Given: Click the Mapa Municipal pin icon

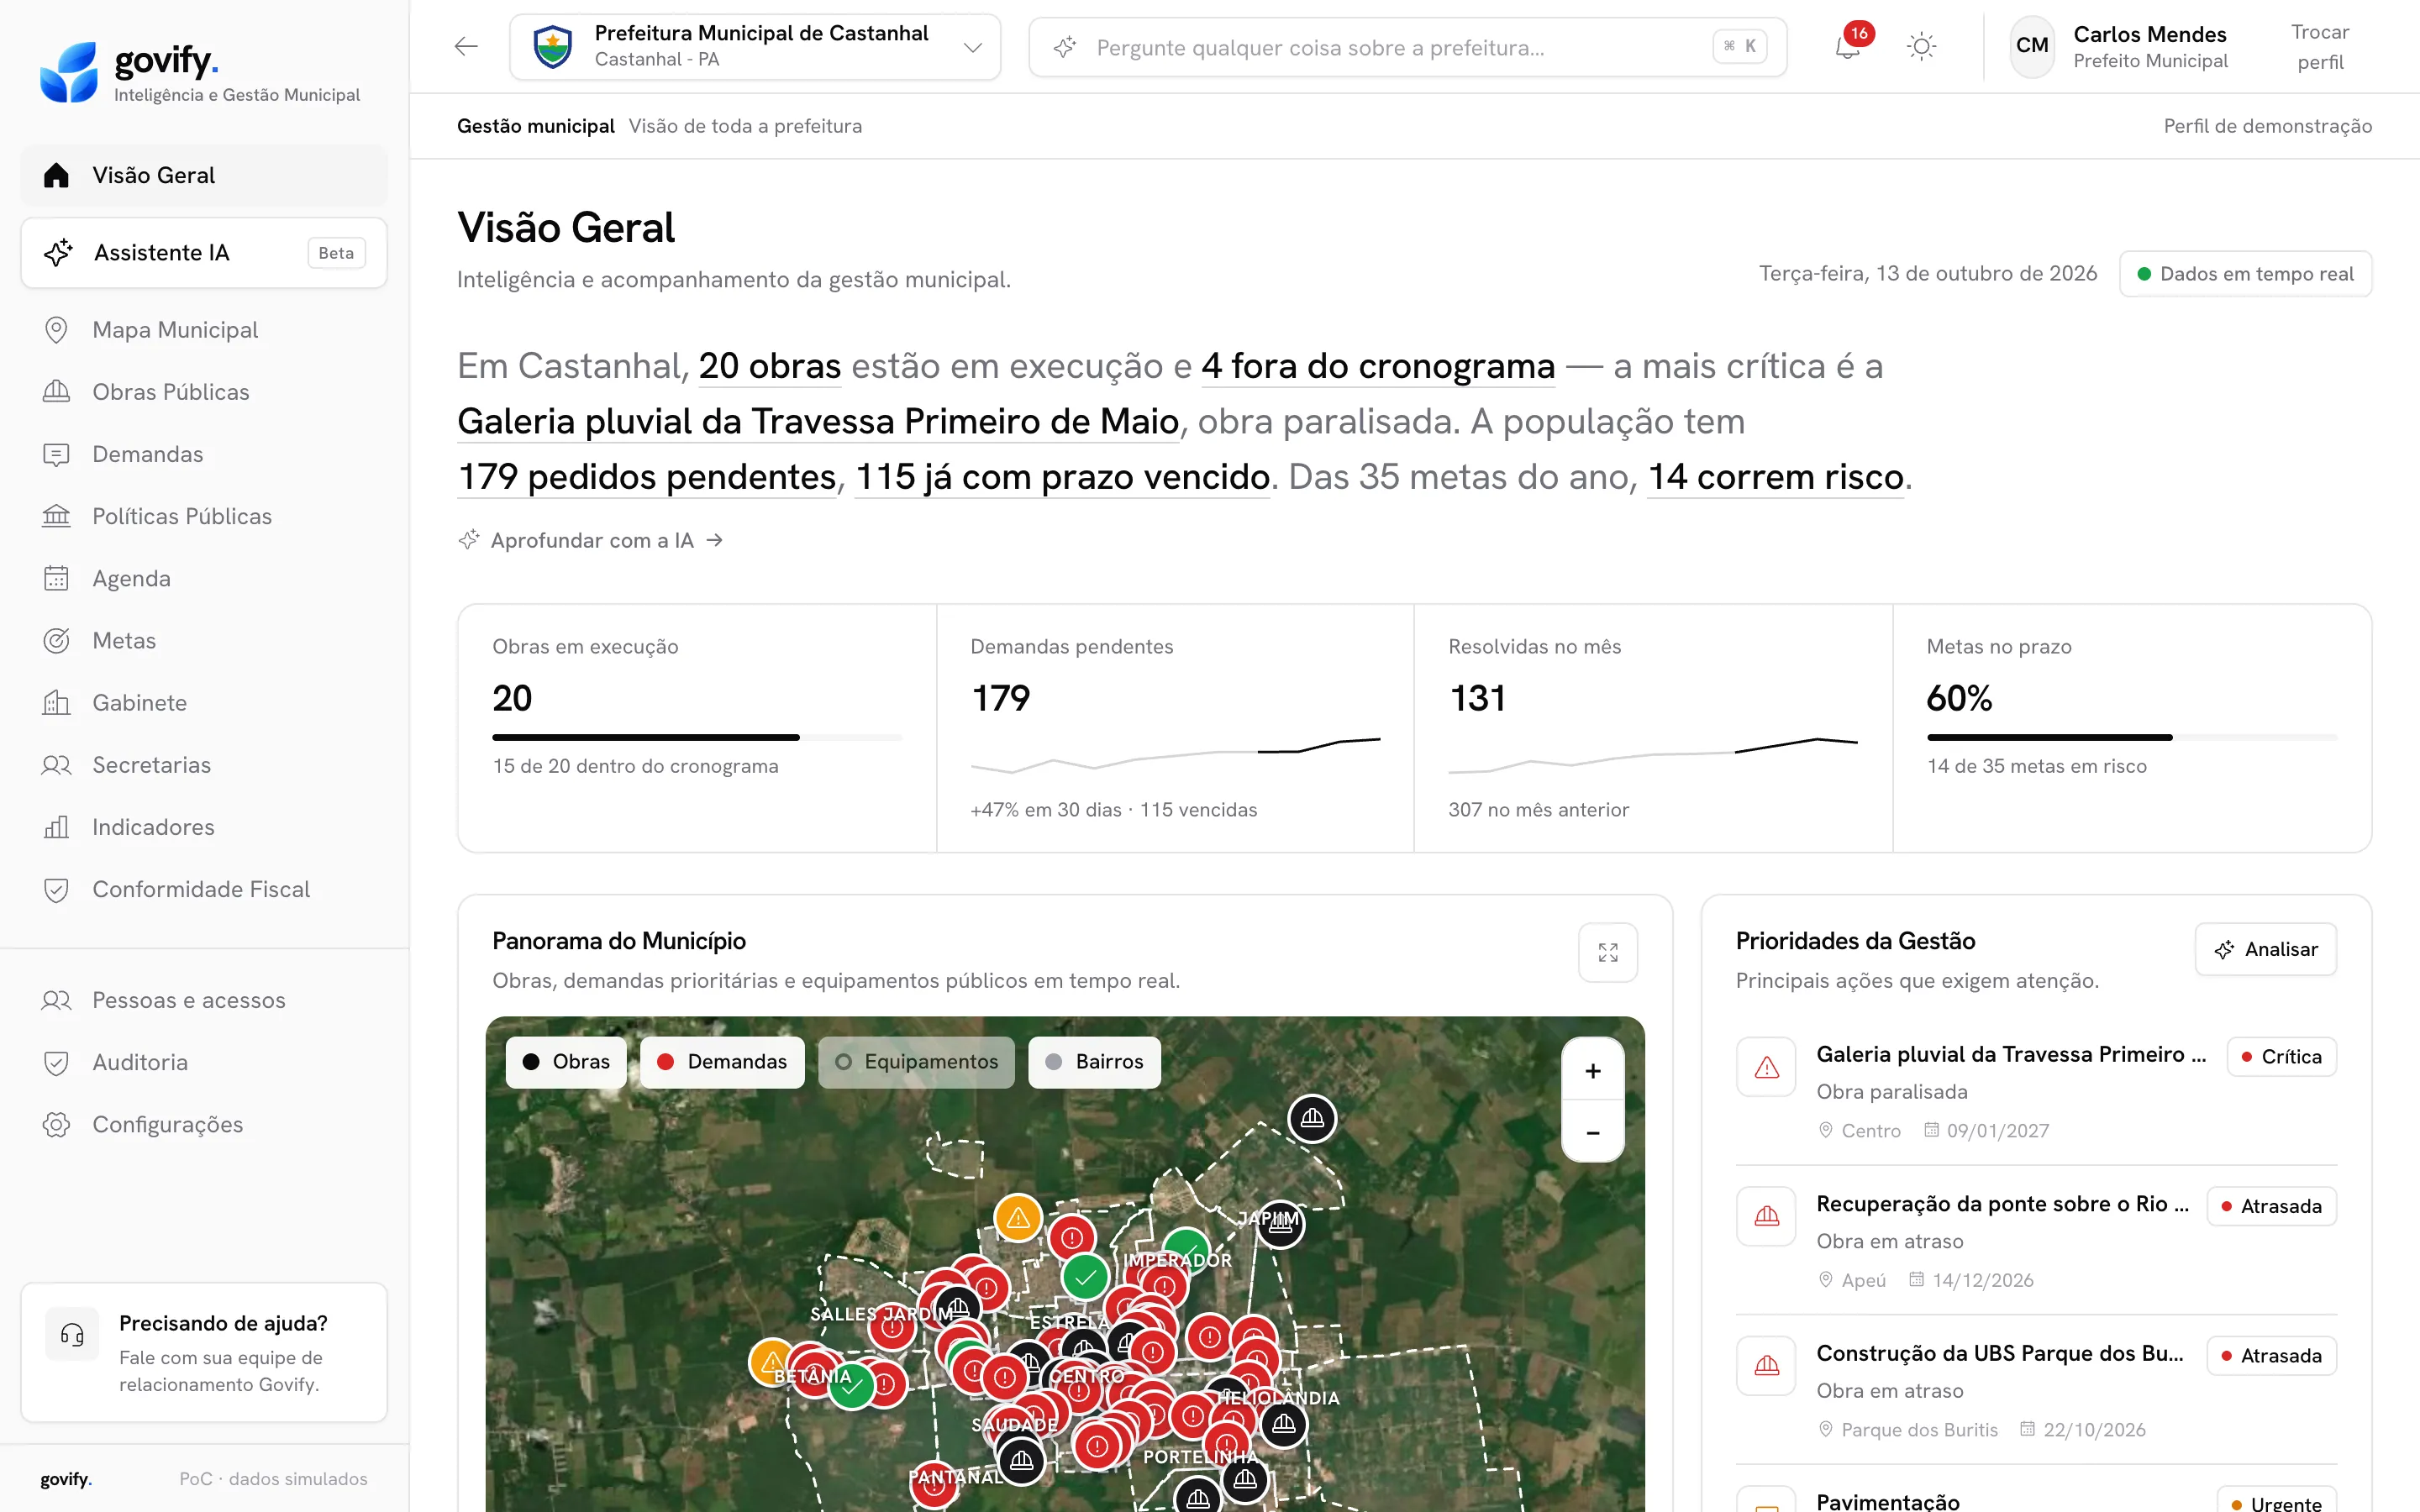Looking at the screenshot, I should [57, 330].
